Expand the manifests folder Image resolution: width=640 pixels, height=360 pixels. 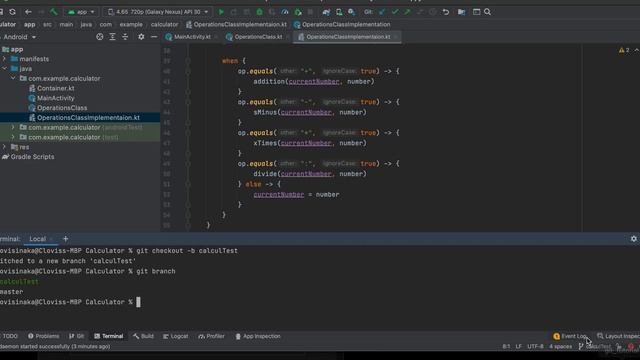click(x=4, y=59)
